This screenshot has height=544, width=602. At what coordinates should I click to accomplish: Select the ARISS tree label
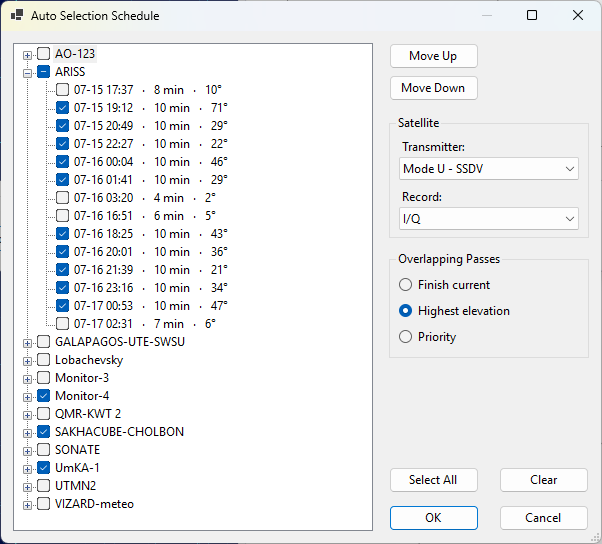70,72
